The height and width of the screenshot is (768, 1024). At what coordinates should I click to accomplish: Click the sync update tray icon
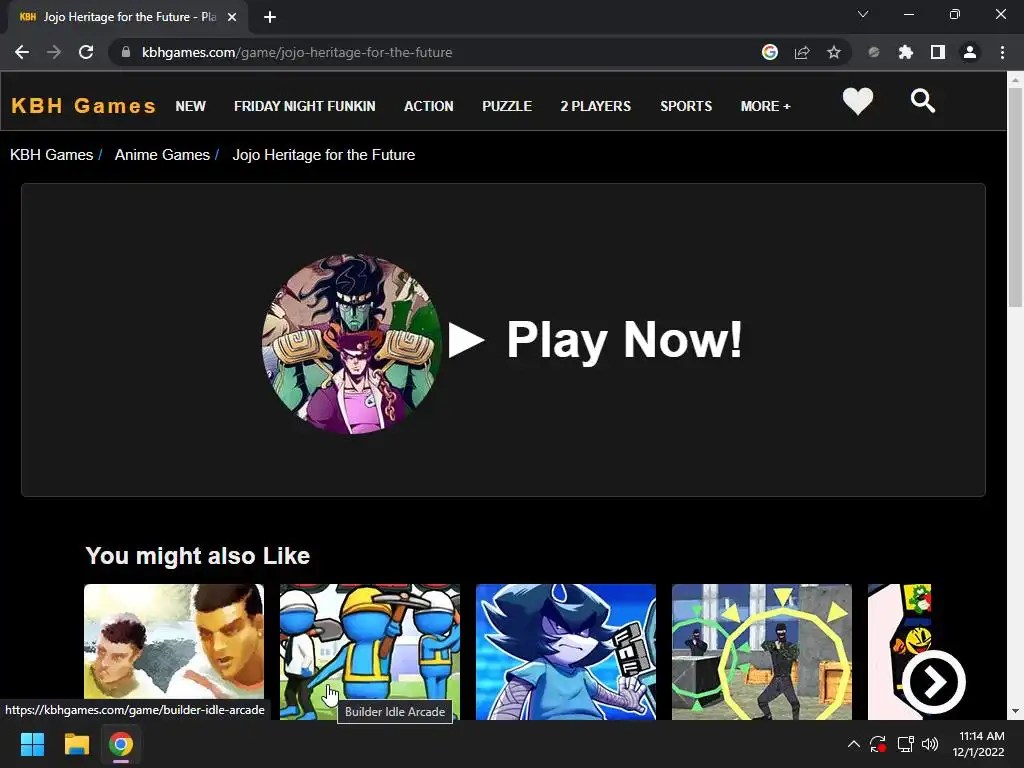pos(878,744)
